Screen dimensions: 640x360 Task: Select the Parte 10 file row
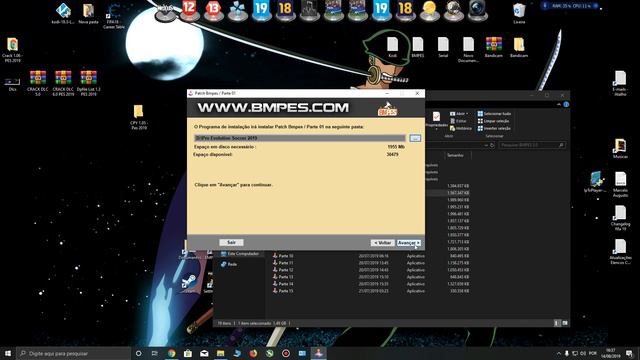tap(371, 256)
